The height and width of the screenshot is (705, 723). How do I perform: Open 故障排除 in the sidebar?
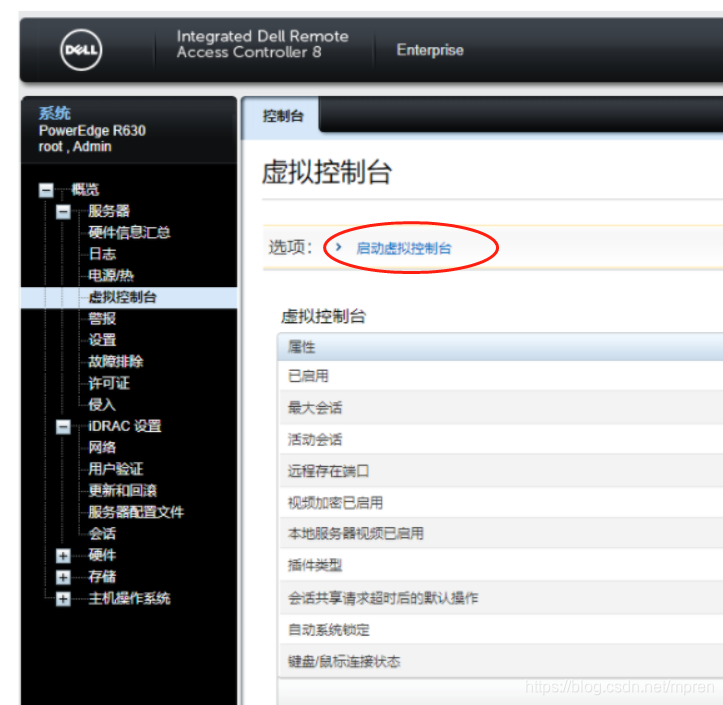115,361
